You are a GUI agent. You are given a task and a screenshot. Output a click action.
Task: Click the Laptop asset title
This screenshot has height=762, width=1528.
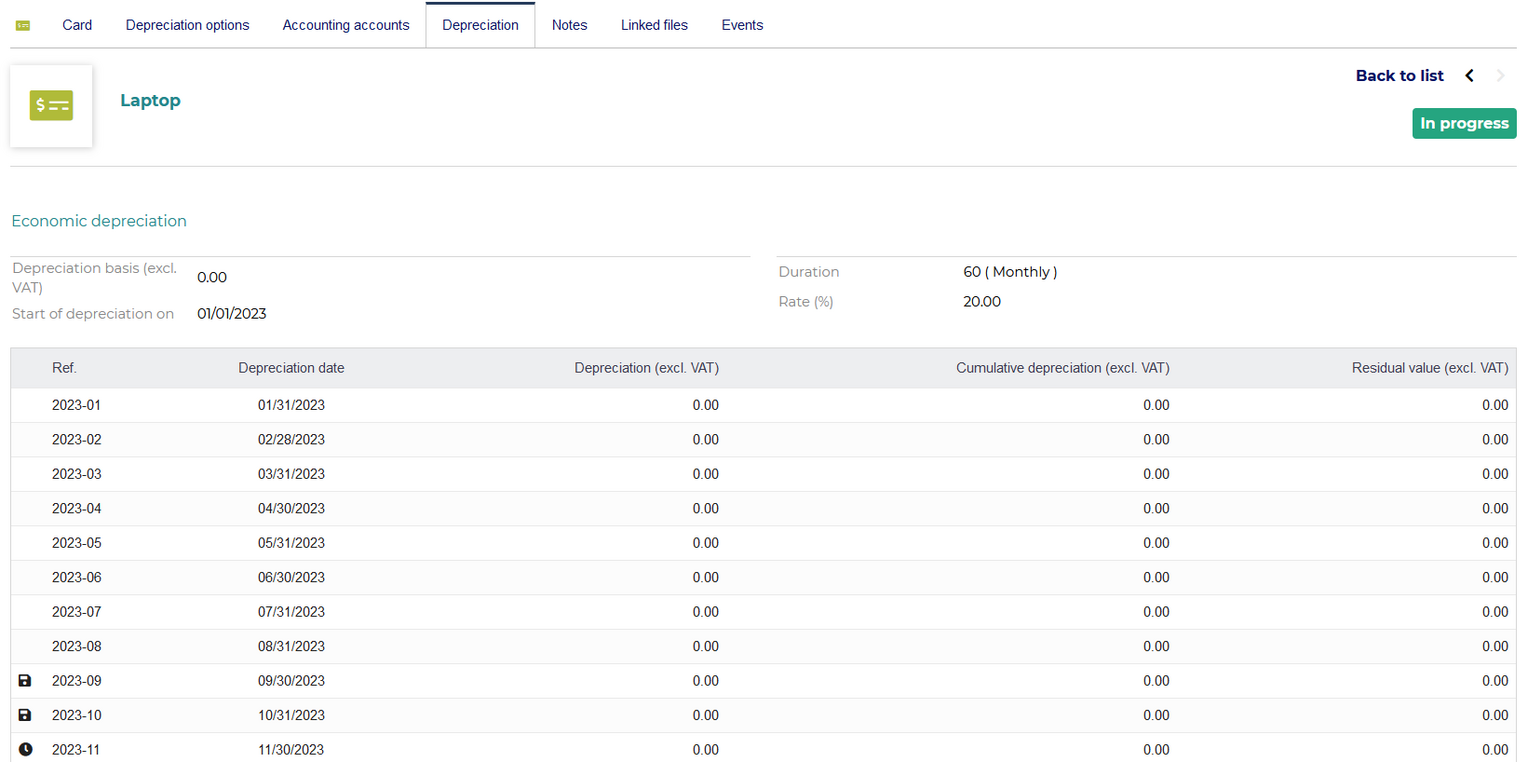pyautogui.click(x=150, y=100)
